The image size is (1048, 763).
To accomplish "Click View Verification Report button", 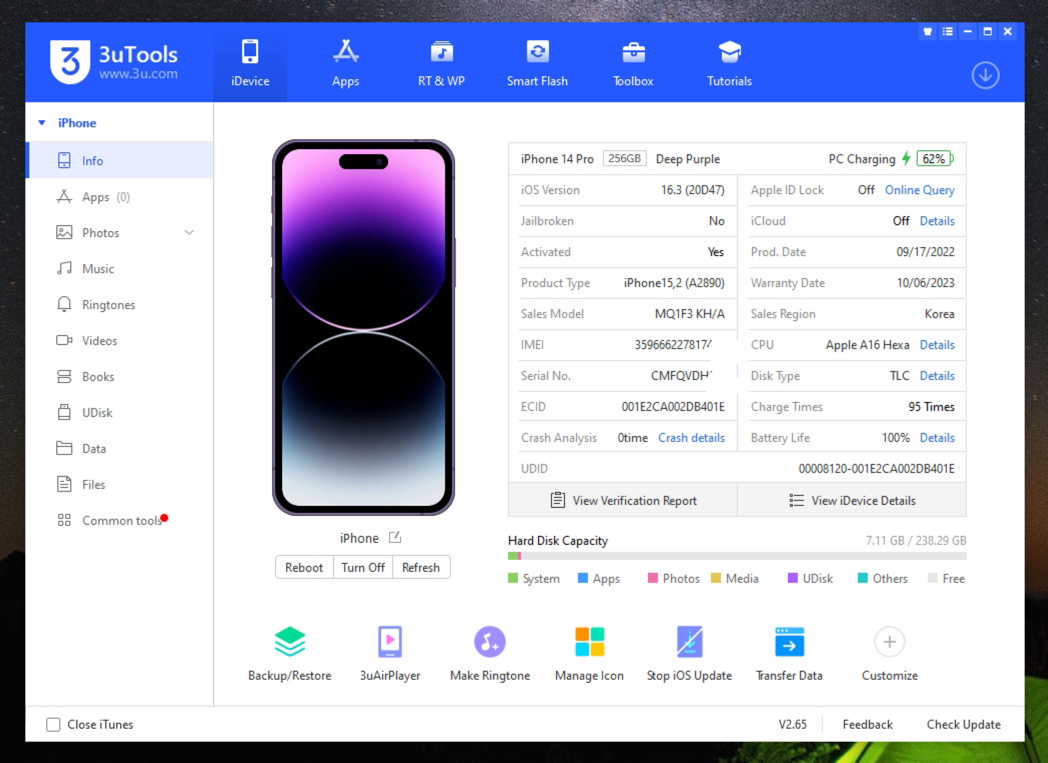I will point(623,500).
